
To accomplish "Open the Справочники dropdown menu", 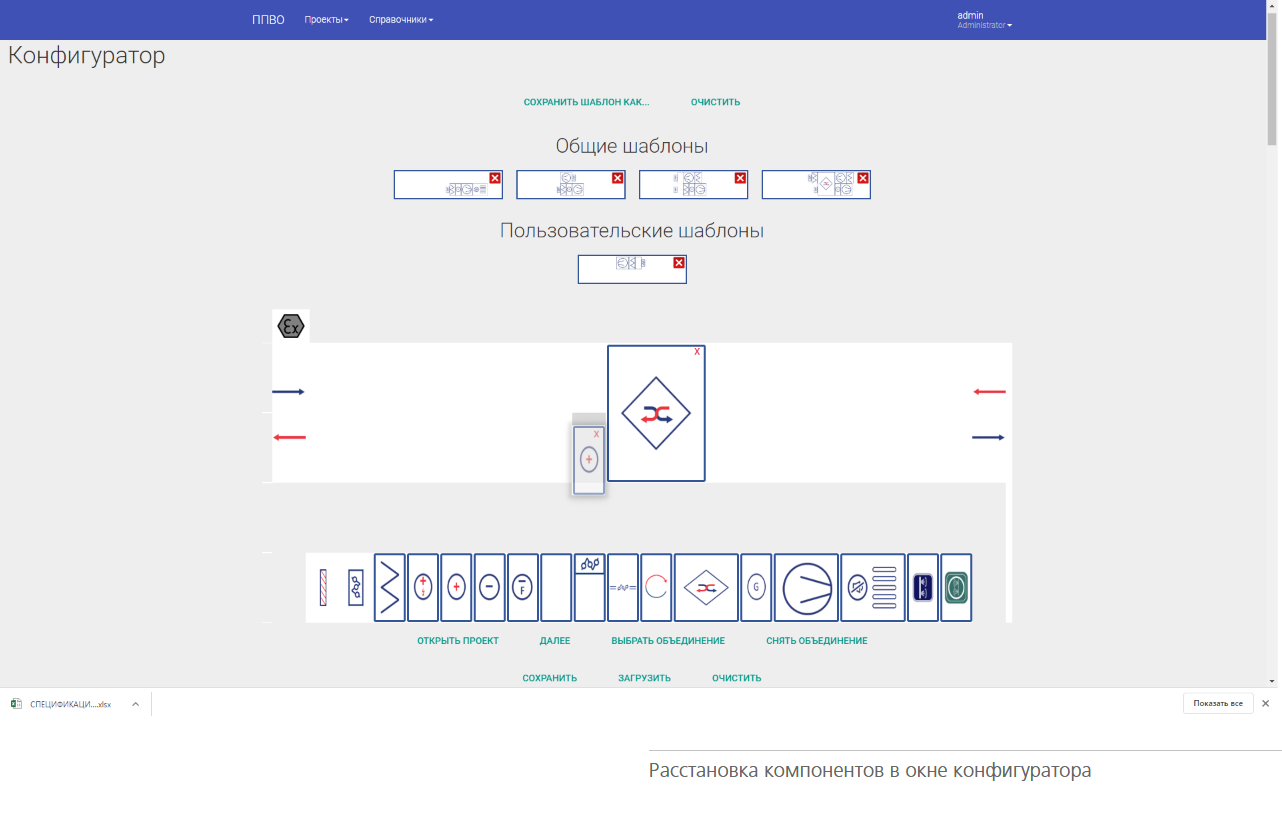I will pyautogui.click(x=401, y=20).
